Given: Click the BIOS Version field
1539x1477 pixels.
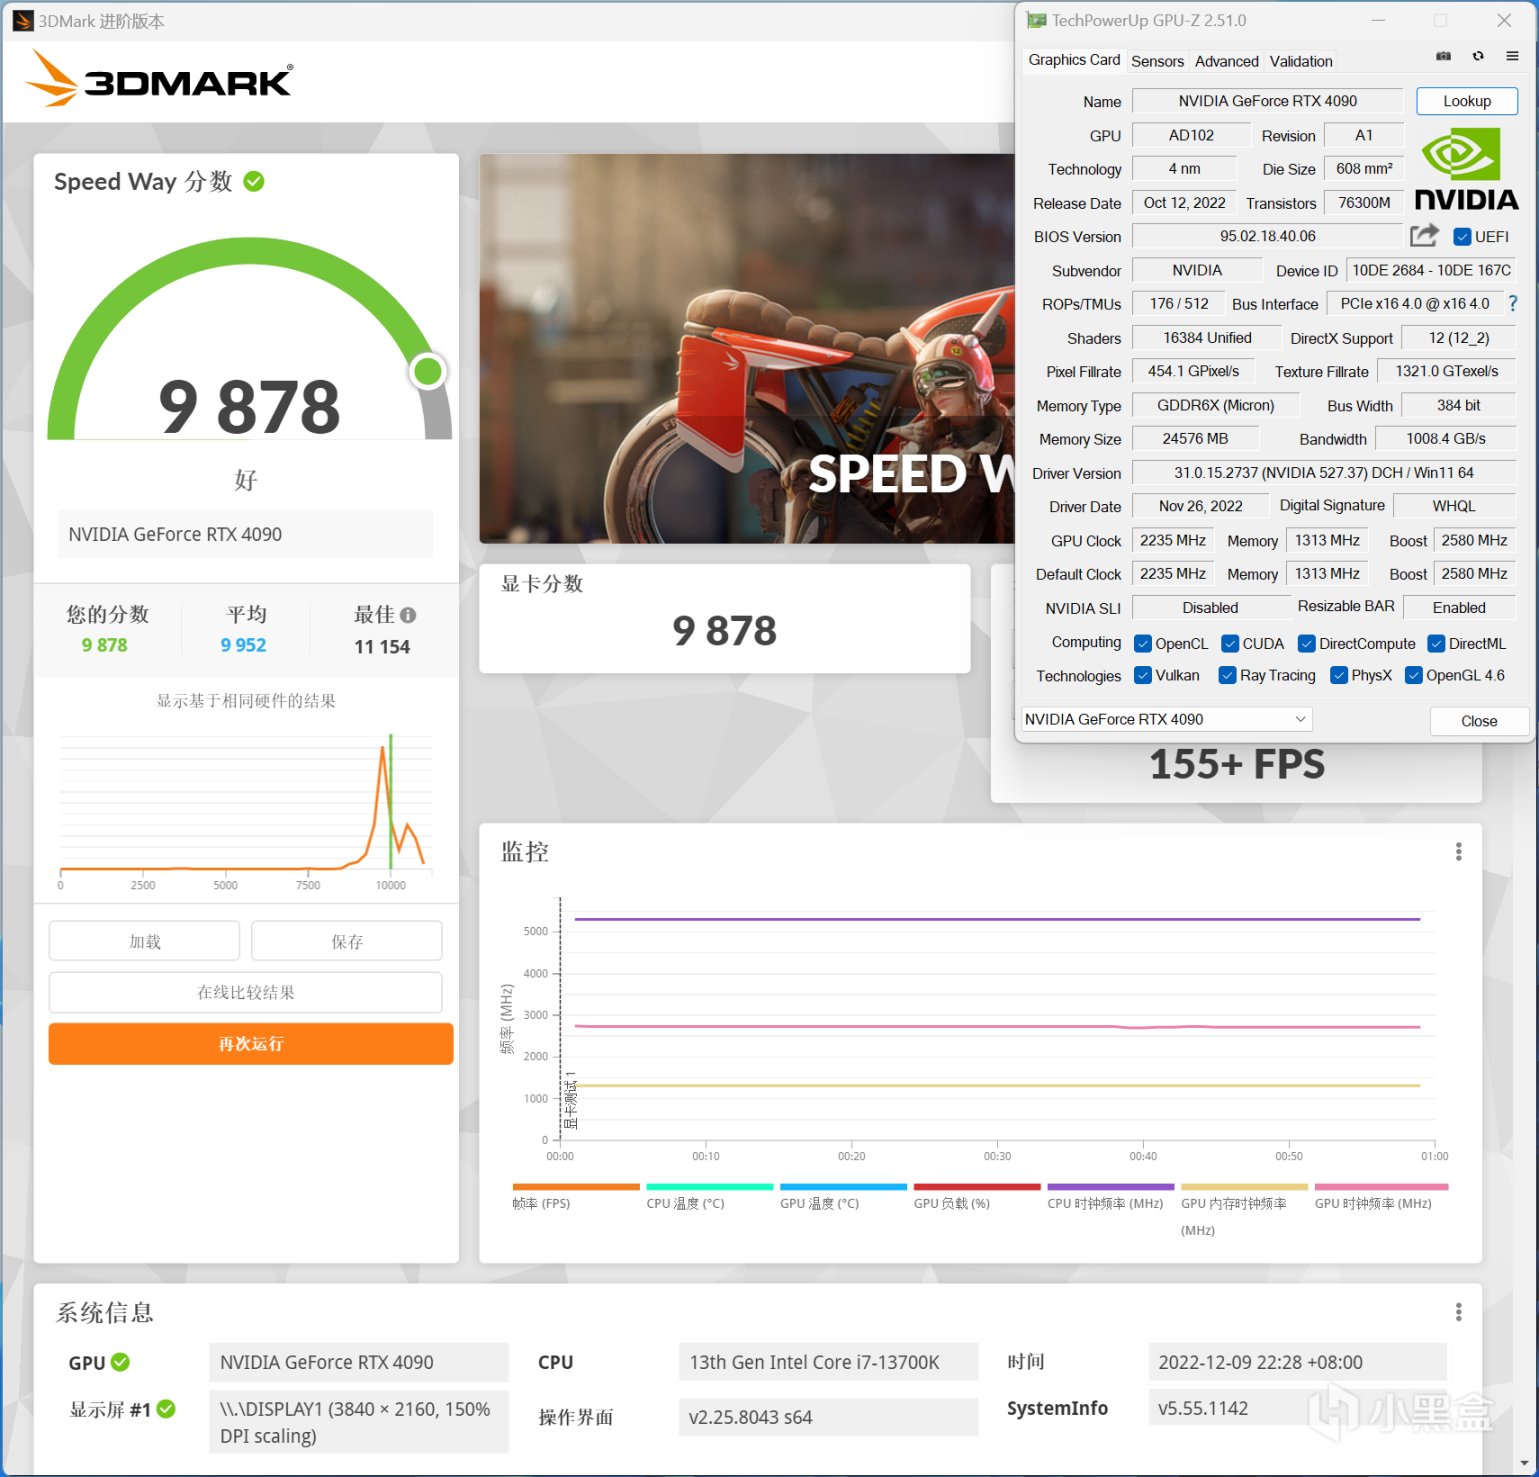Looking at the screenshot, I should point(1268,236).
